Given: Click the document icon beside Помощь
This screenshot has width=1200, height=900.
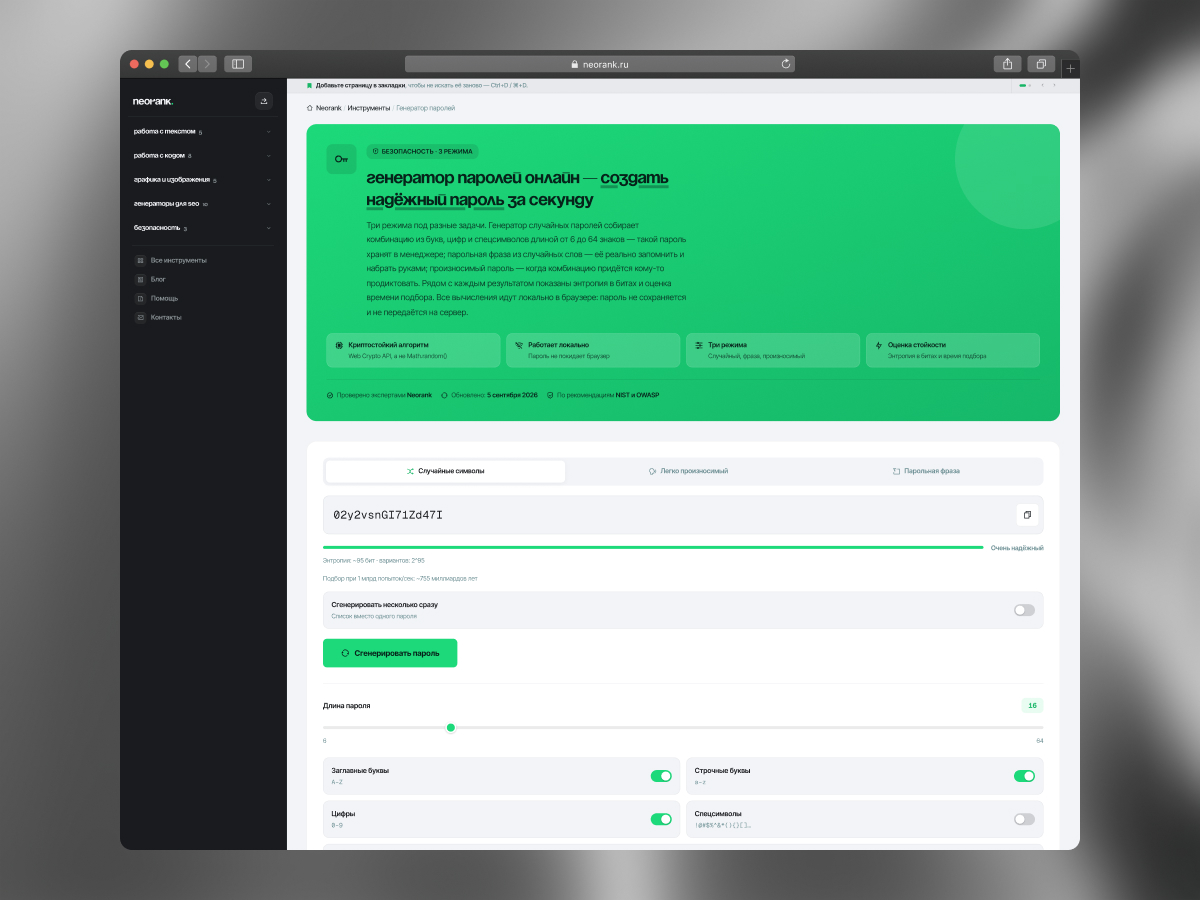Looking at the screenshot, I should tap(140, 298).
